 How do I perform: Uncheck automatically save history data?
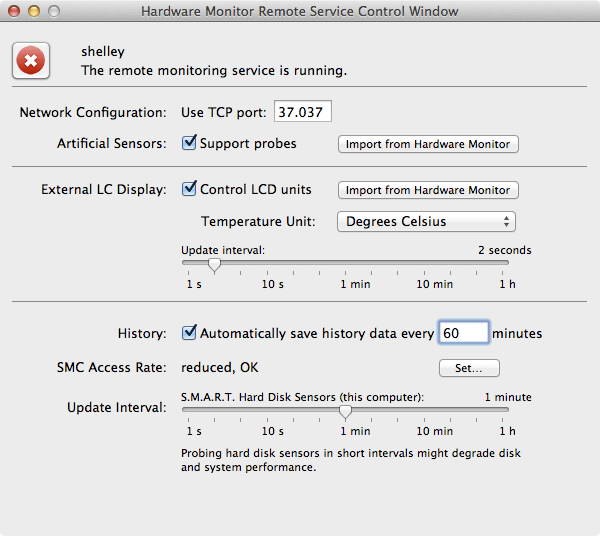click(189, 333)
